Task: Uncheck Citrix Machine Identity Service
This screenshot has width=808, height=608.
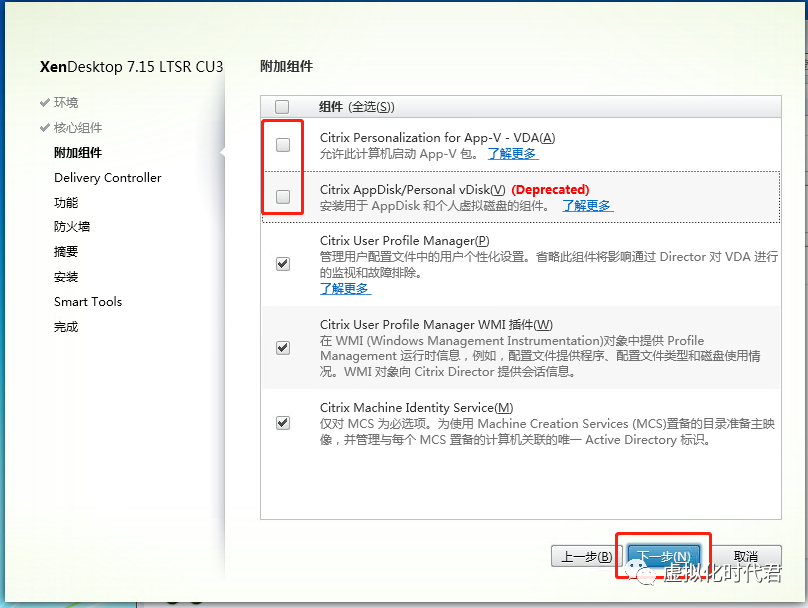Action: click(x=283, y=423)
